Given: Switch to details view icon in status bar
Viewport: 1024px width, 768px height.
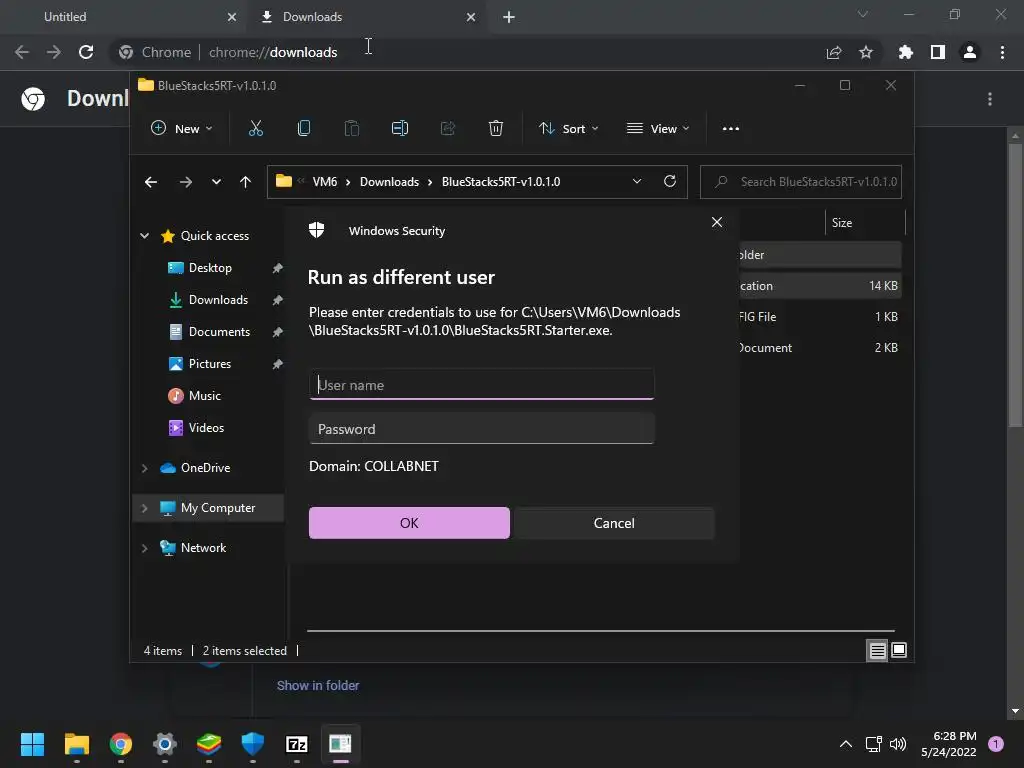Looking at the screenshot, I should tap(877, 650).
